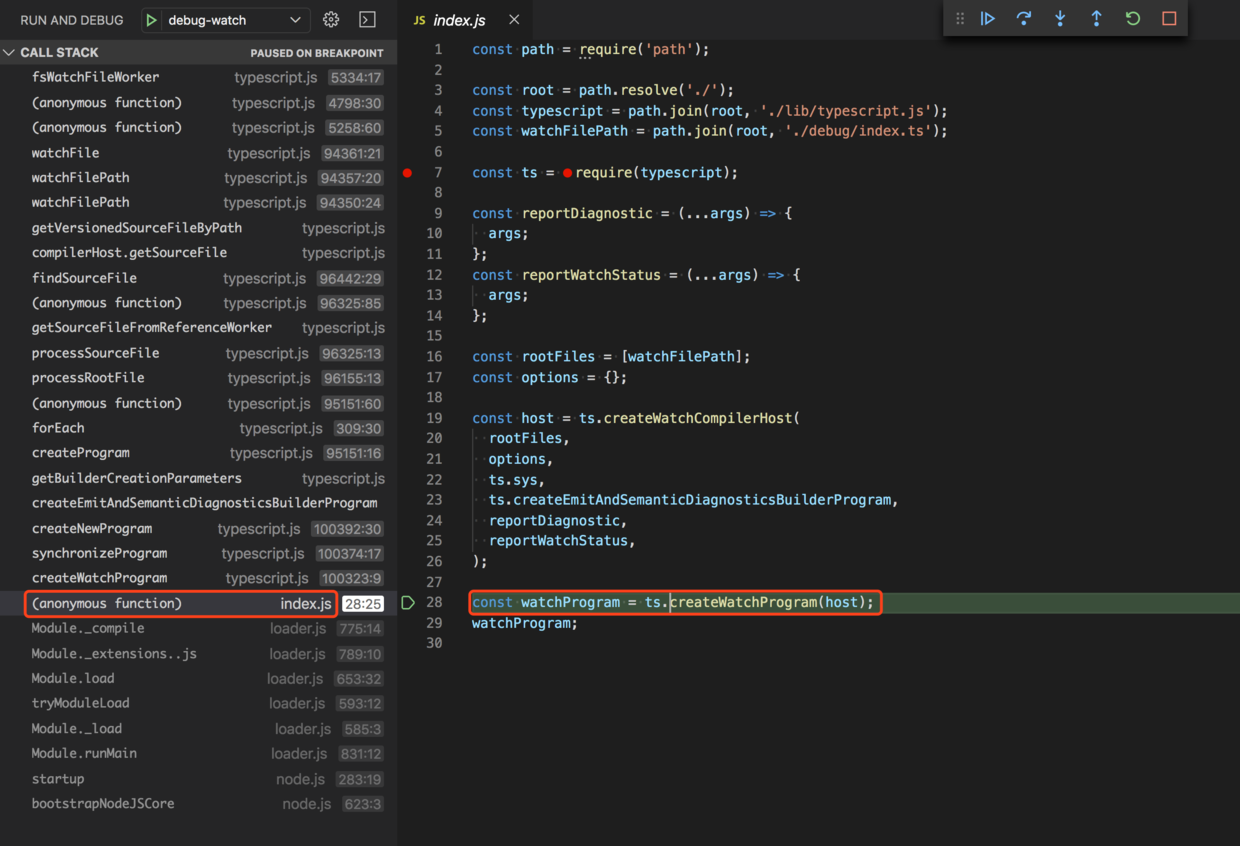The width and height of the screenshot is (1240, 846).
Task: Toggle the breakpoint on line 7
Action: 407,172
